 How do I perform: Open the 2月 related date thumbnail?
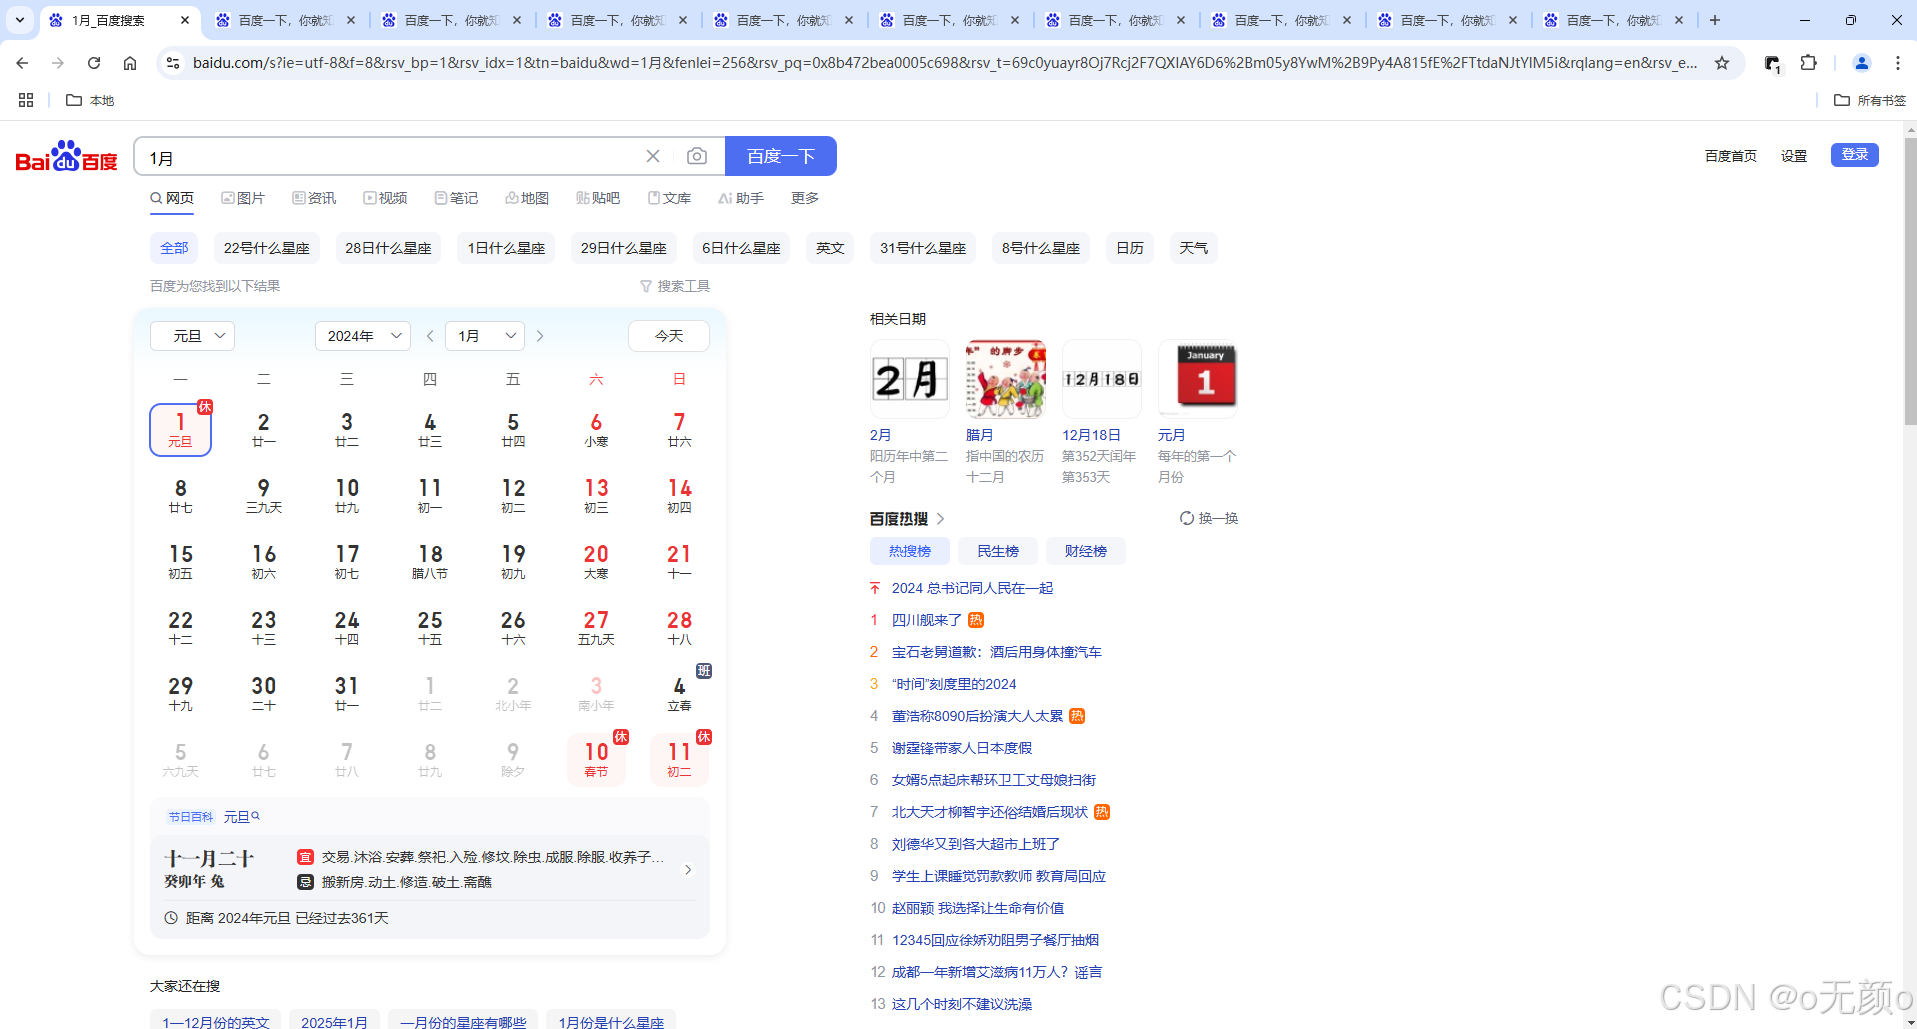point(910,378)
